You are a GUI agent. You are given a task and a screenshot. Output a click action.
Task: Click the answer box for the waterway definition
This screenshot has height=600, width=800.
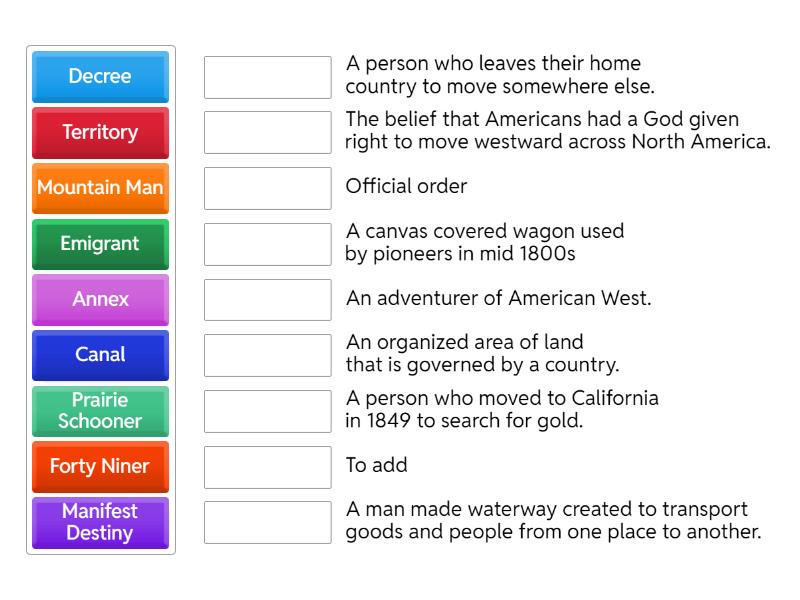[266, 522]
